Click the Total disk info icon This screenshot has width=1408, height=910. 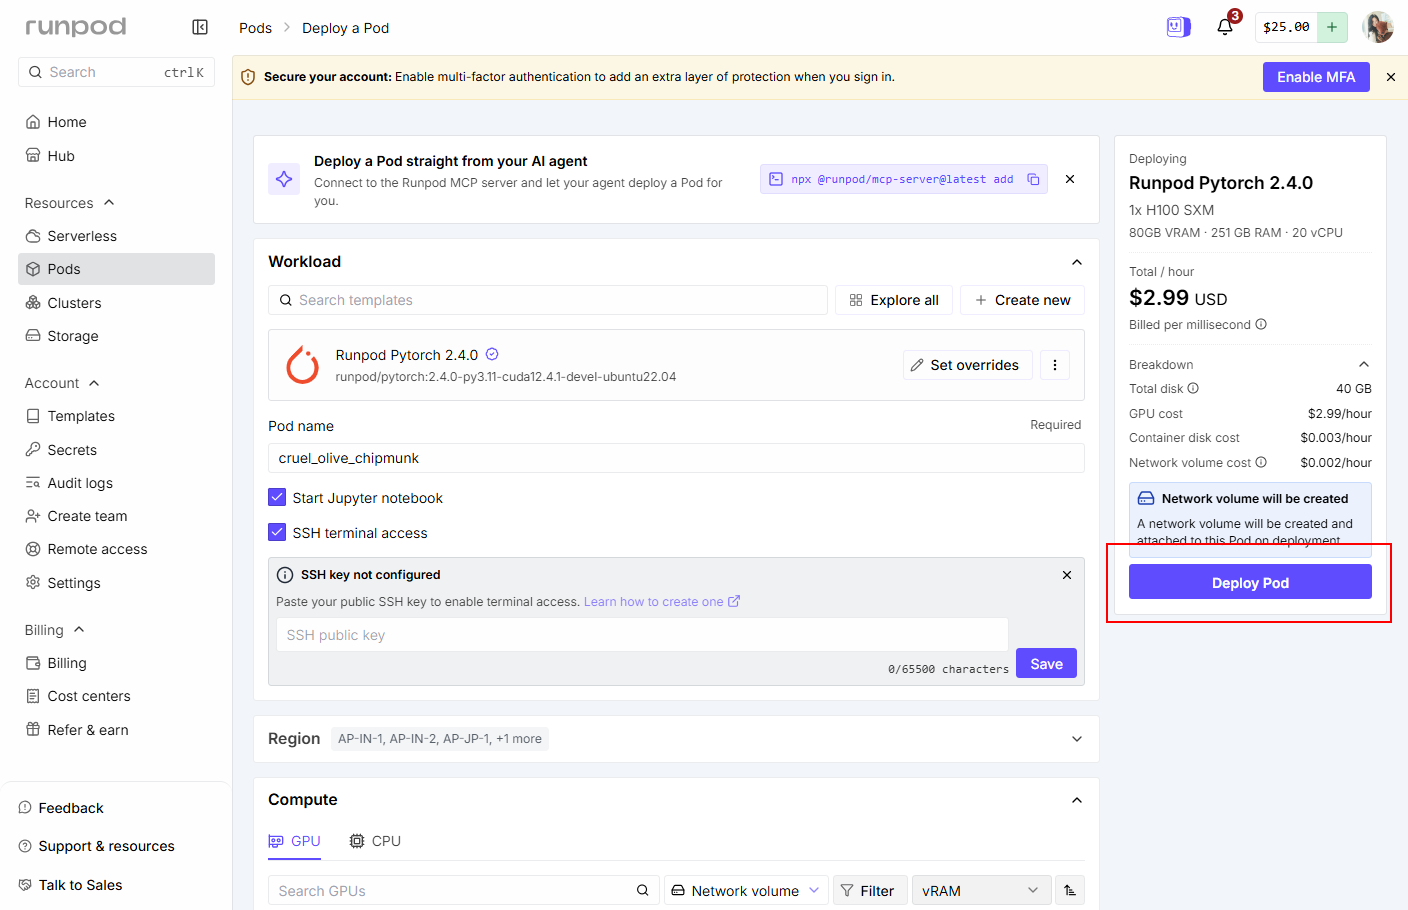click(x=1193, y=388)
